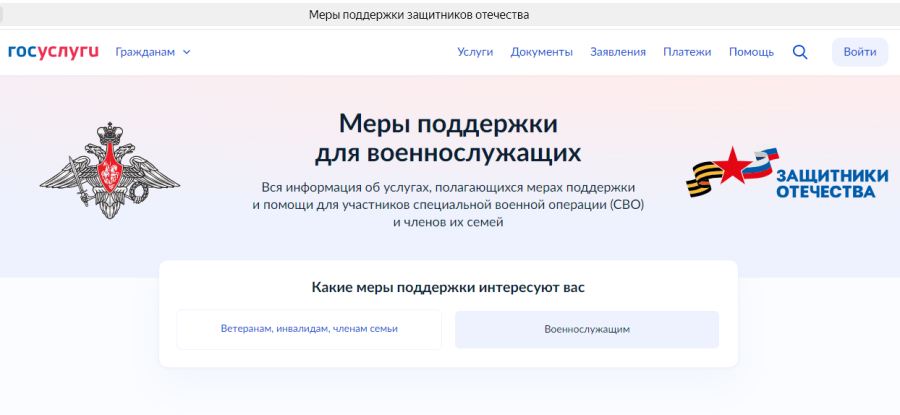Click the Какие меры поддержки интересуют вас heading

[448, 288]
